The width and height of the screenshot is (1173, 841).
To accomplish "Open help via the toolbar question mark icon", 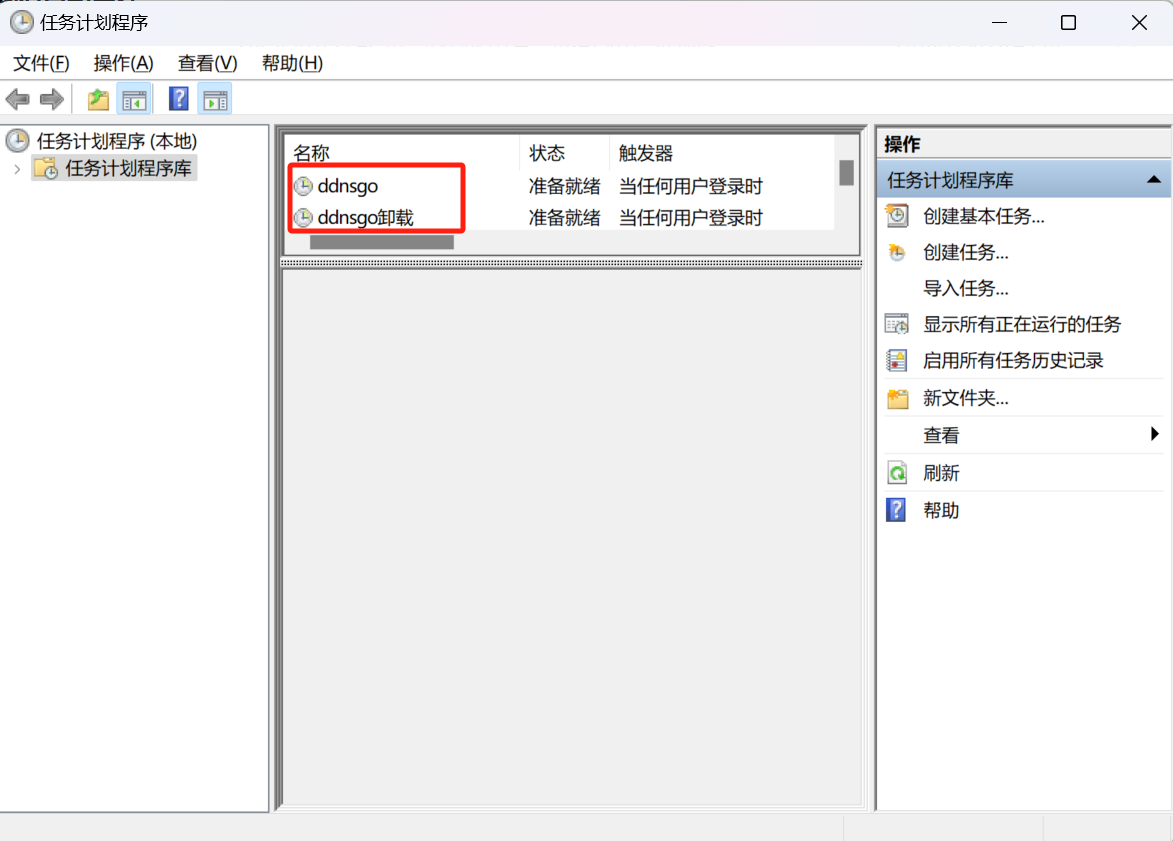I will tap(178, 99).
